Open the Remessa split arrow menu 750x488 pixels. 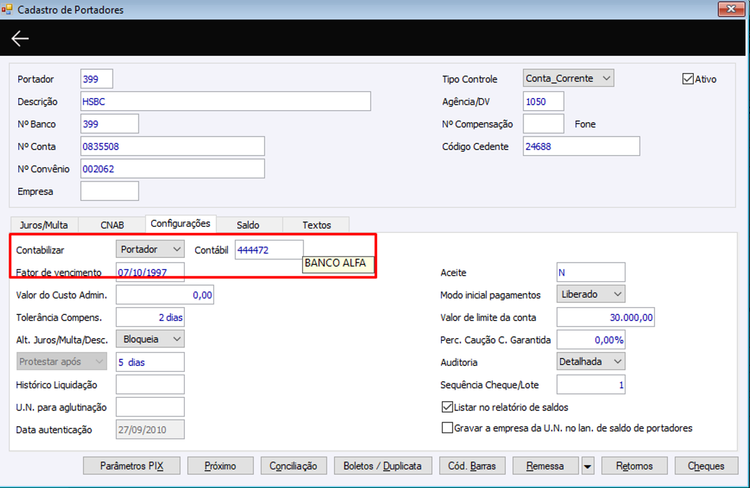coord(587,466)
